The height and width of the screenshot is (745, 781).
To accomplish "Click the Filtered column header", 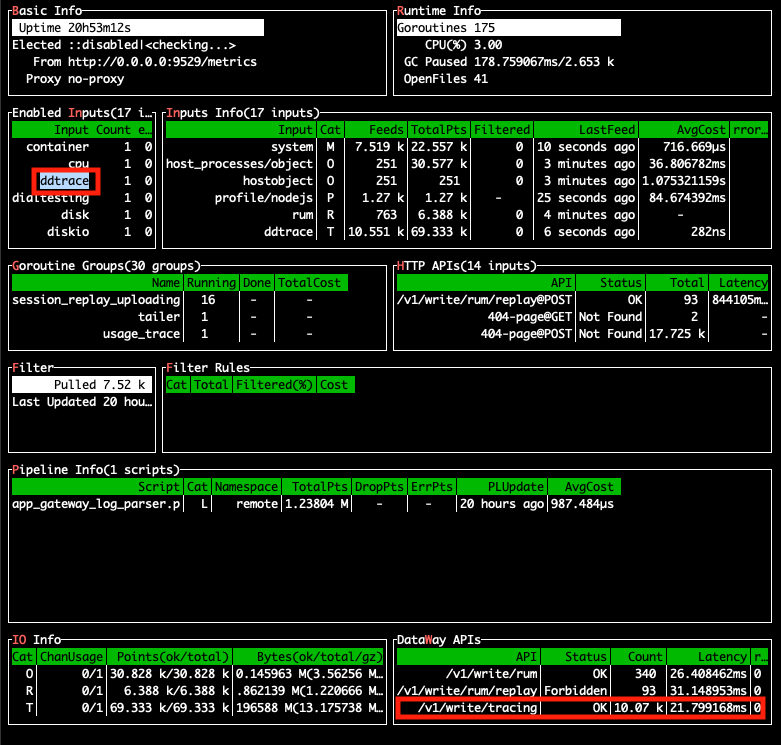I will (x=502, y=130).
